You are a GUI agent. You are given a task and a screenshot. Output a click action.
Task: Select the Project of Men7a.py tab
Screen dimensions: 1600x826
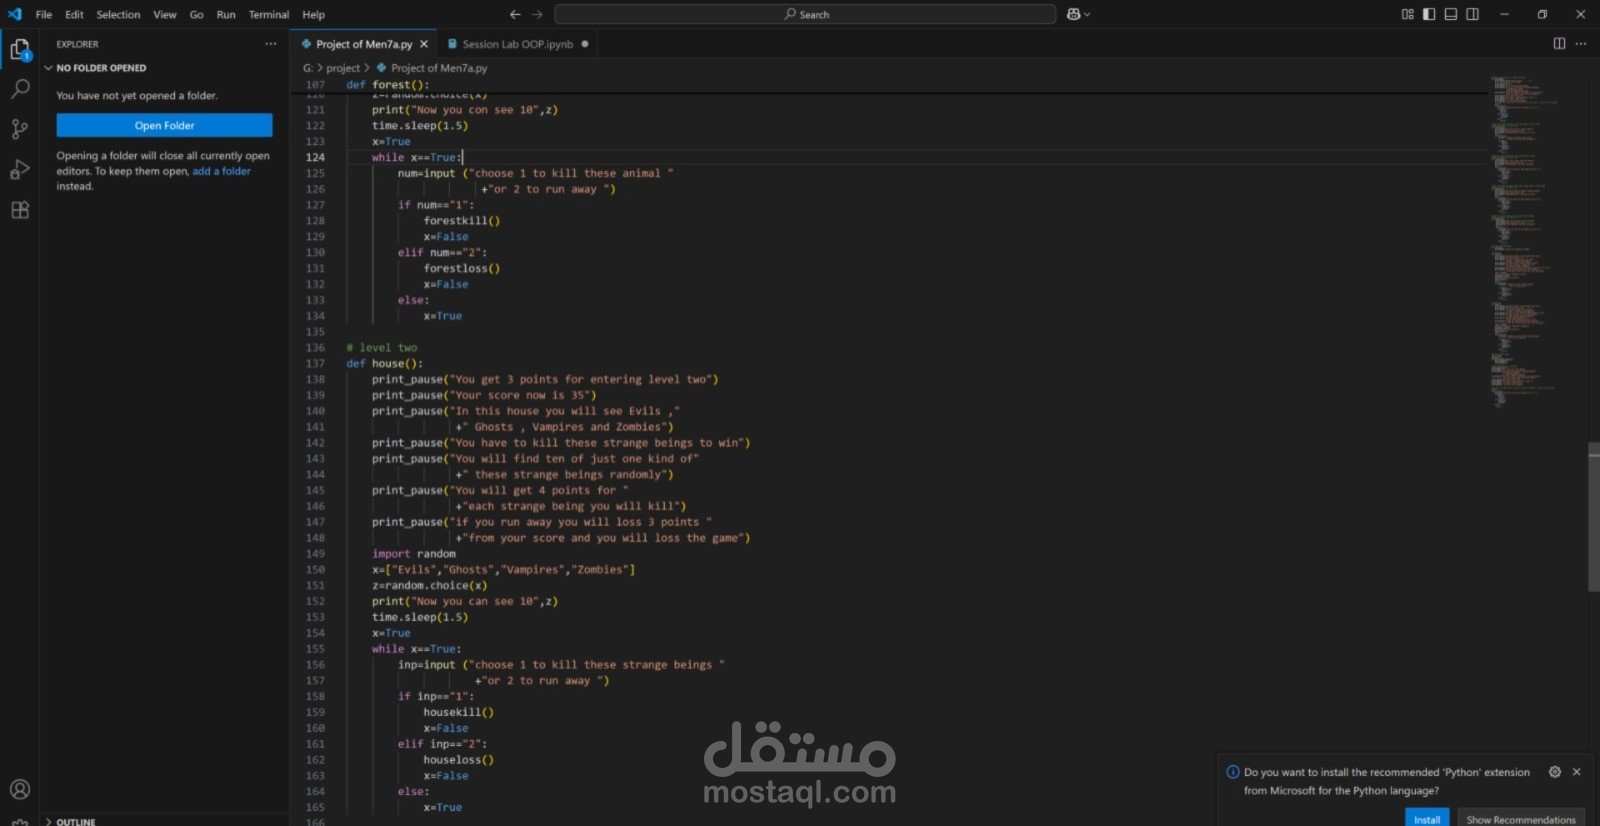(x=364, y=44)
